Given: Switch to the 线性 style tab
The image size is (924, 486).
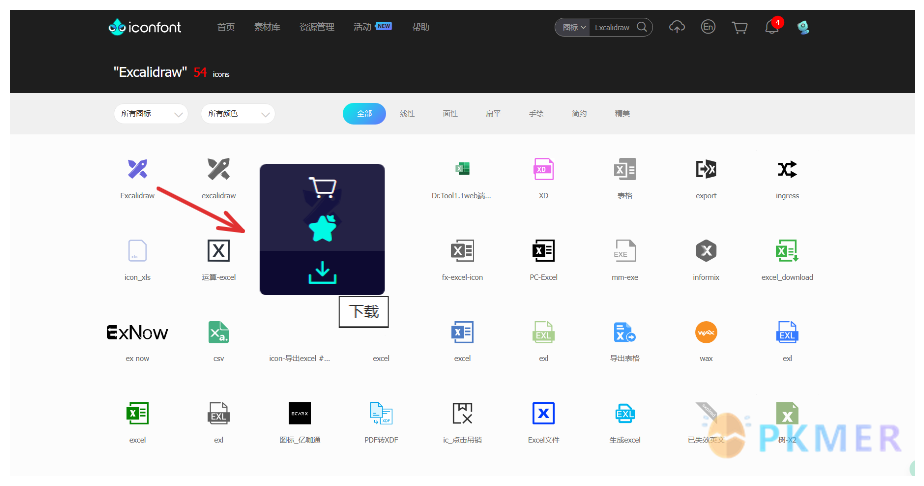Looking at the screenshot, I should coord(407,114).
